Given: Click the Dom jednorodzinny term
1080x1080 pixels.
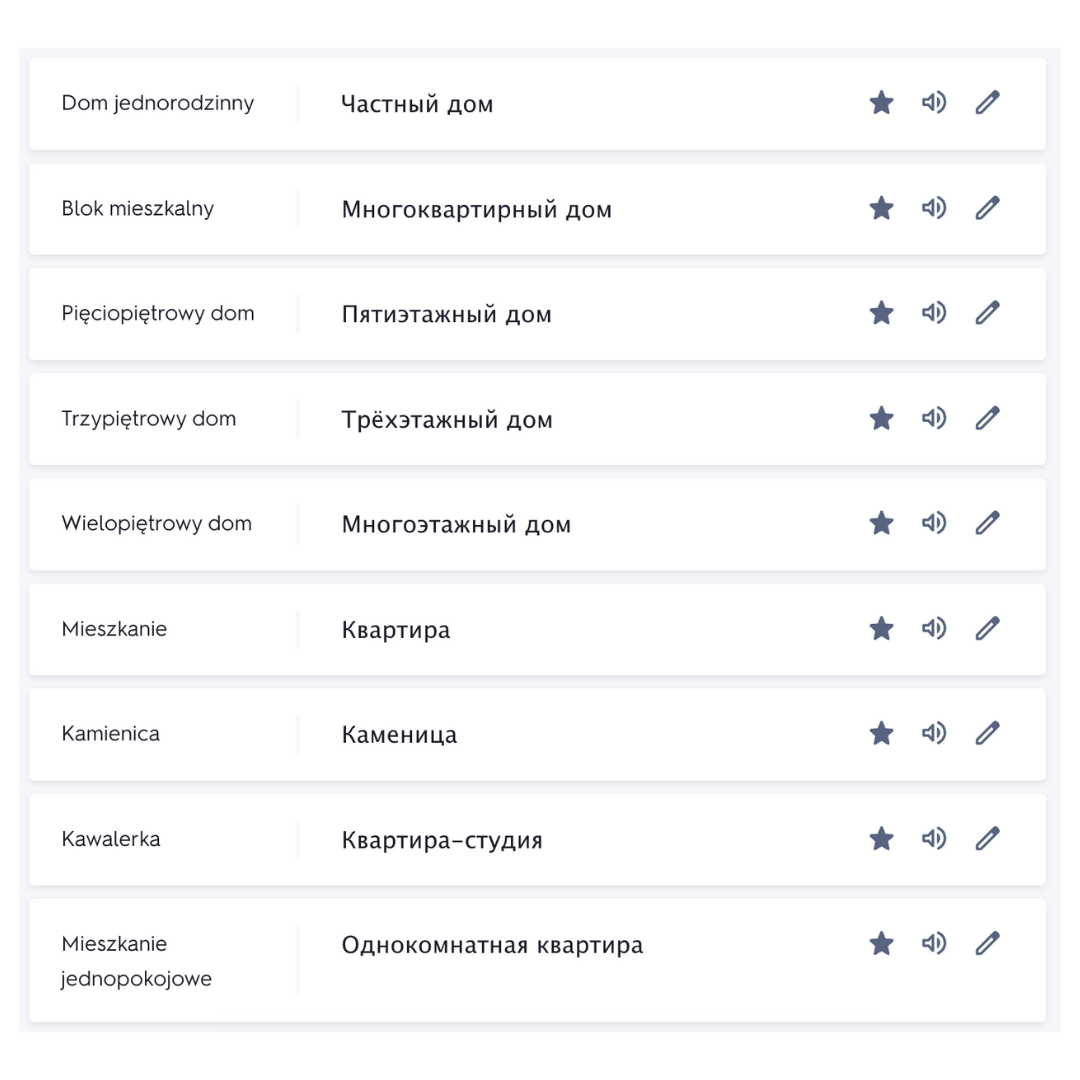Looking at the screenshot, I should pyautogui.click(x=157, y=103).
